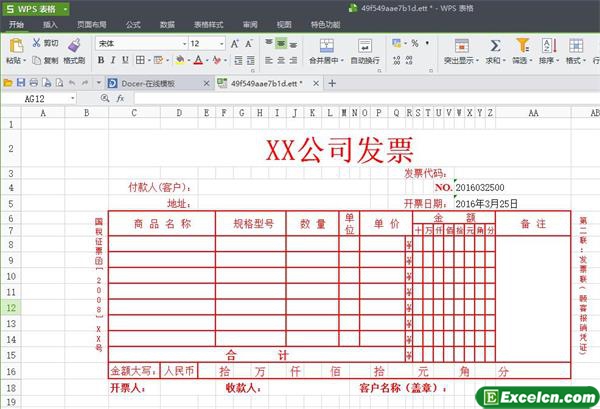Screen dimensions: 600x409
Task: Toggle middle vertical alignment
Action: [x=281, y=43]
